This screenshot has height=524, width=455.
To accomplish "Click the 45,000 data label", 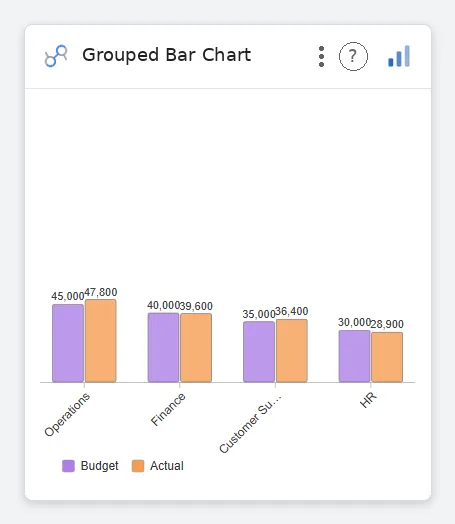I will [67, 296].
